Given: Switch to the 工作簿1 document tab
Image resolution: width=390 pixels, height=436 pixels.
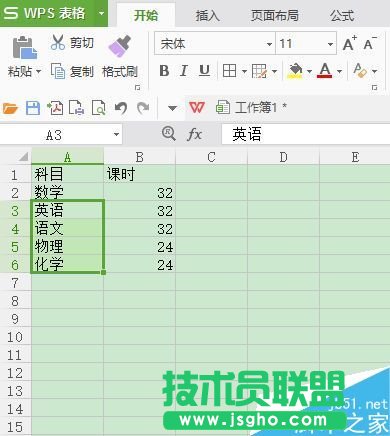Looking at the screenshot, I should tap(252, 107).
